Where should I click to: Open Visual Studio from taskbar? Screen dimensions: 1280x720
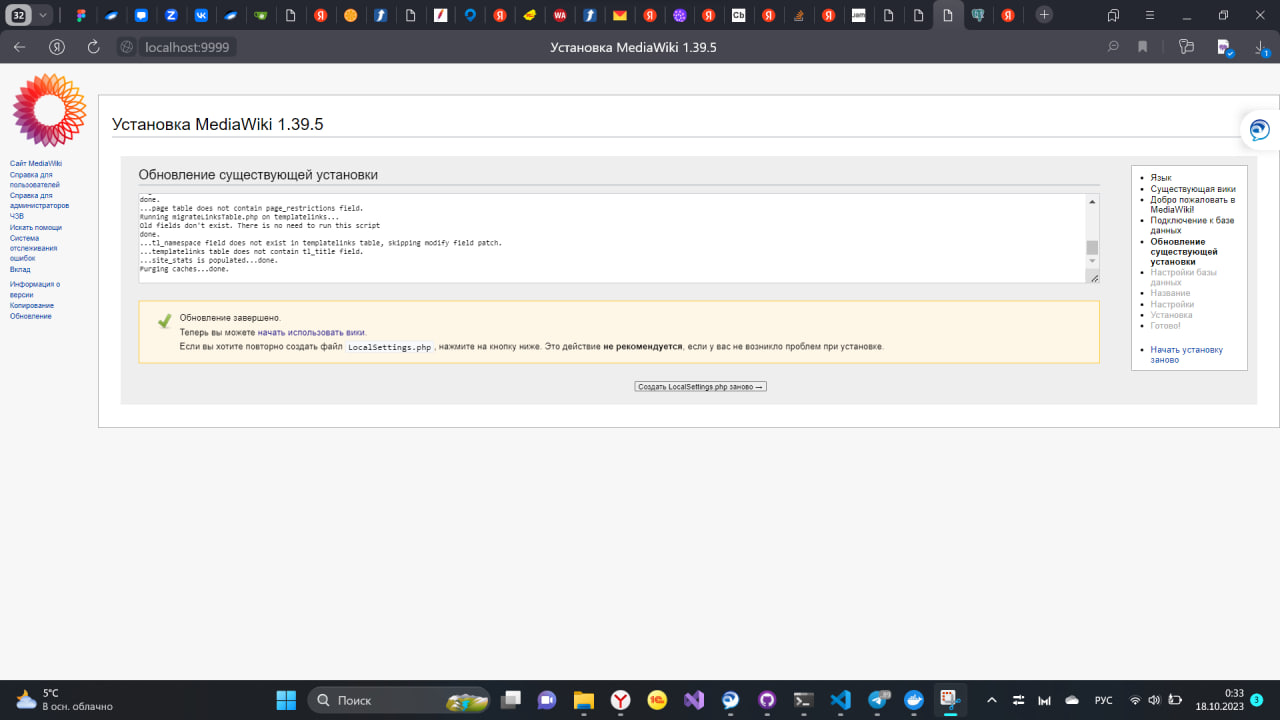click(x=694, y=700)
